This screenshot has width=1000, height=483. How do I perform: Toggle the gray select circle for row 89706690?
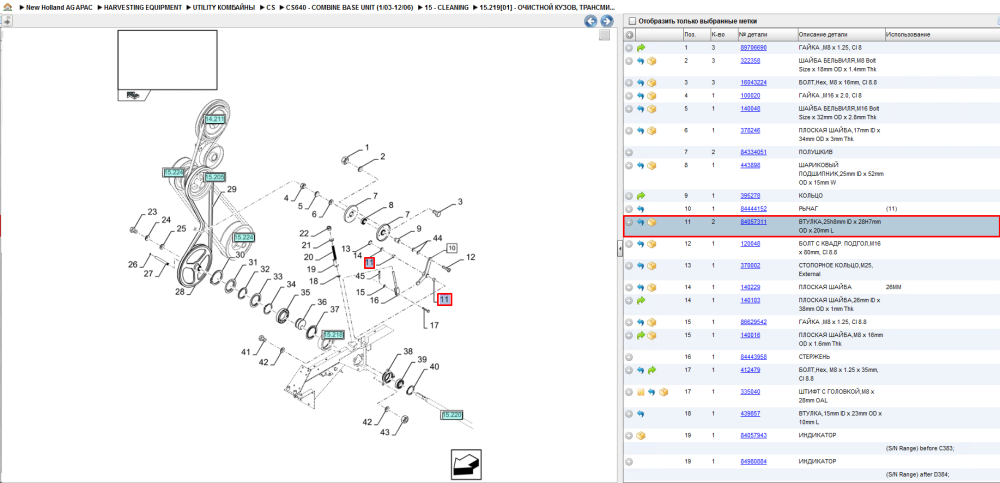(629, 48)
